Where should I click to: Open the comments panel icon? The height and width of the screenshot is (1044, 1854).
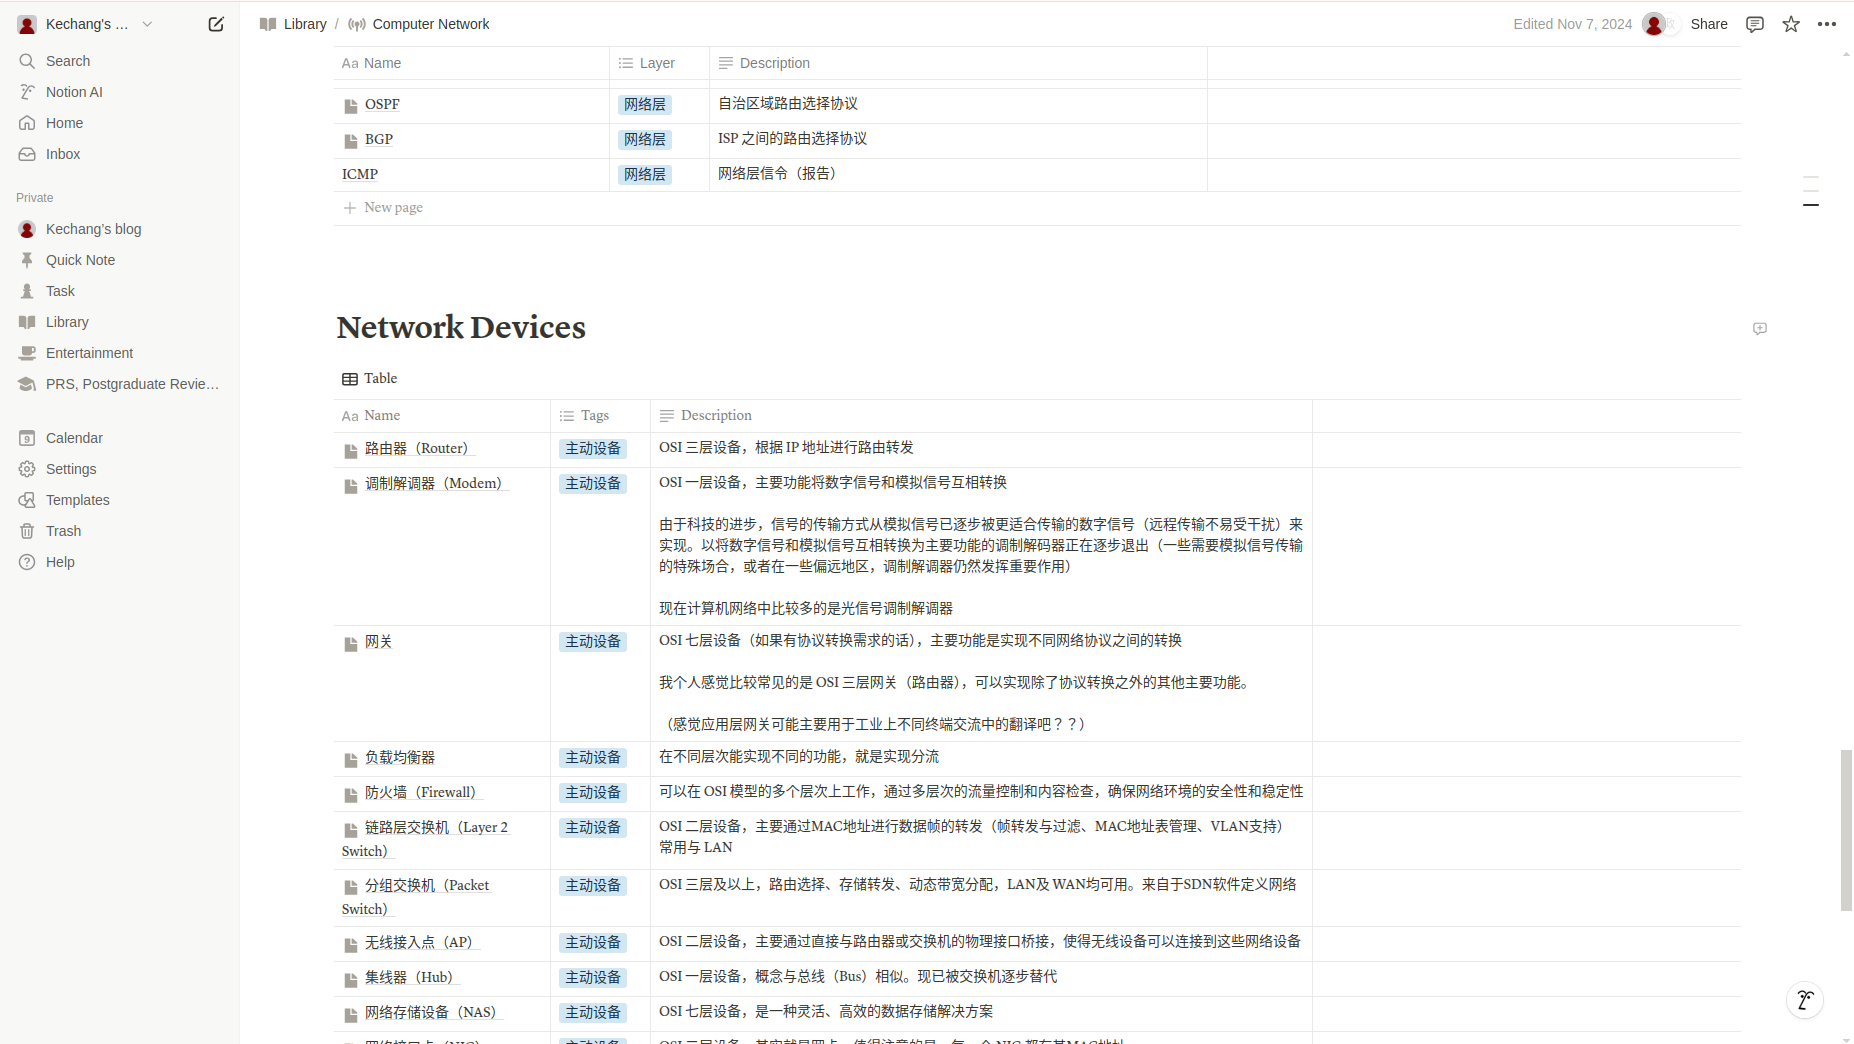[x=1754, y=24]
